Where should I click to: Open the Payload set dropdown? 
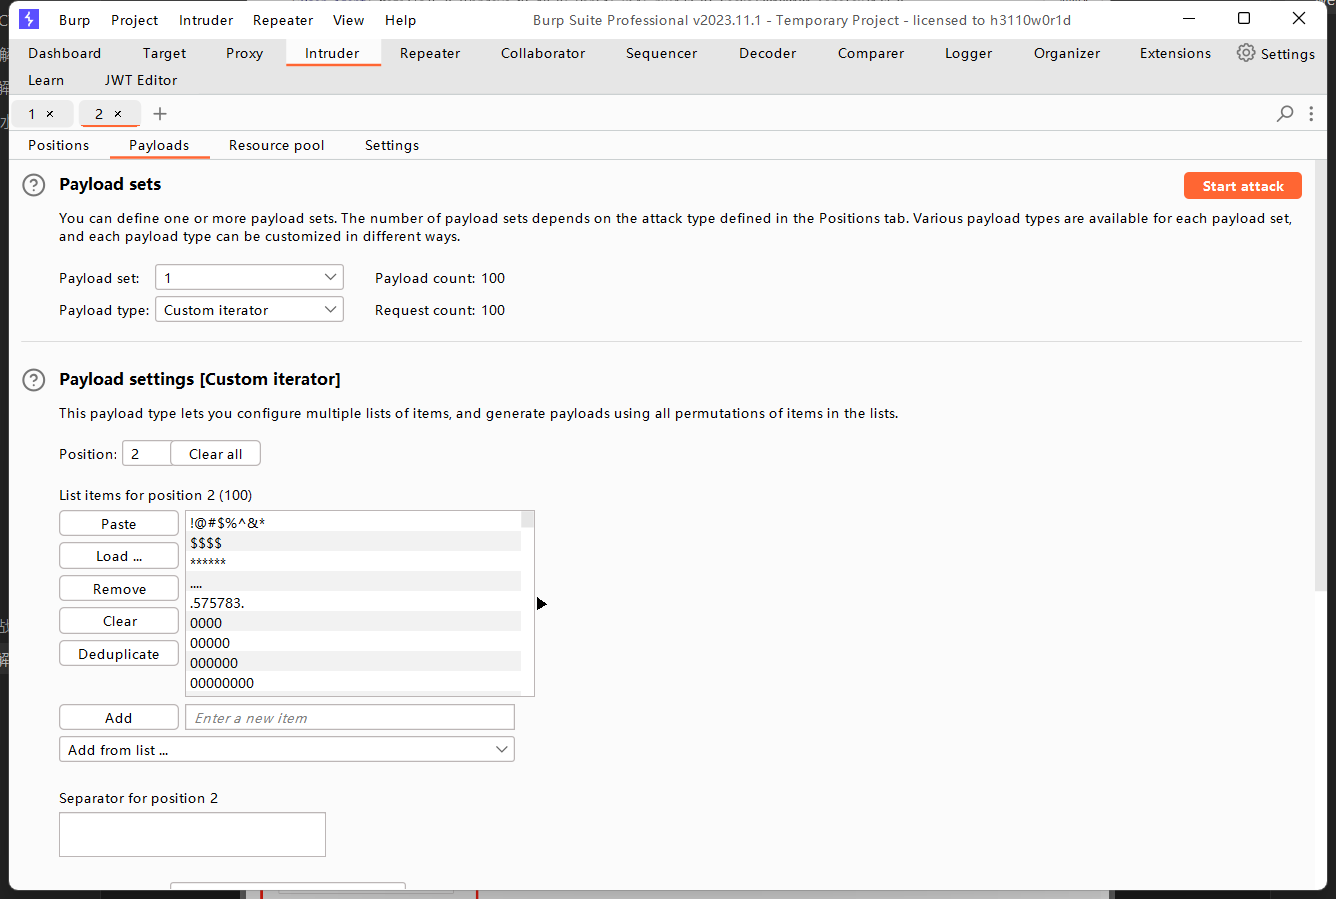coord(249,277)
